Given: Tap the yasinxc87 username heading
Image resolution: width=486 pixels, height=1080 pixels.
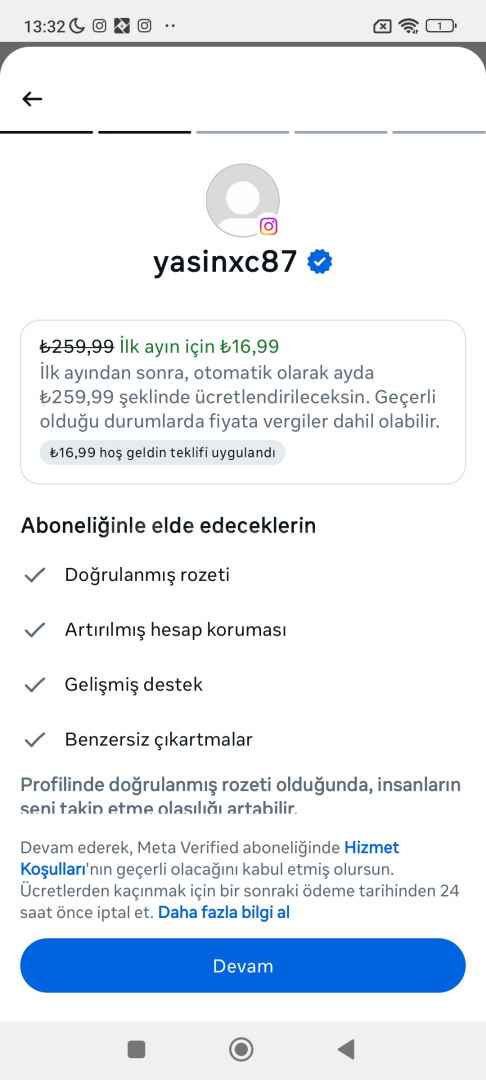Looking at the screenshot, I should coord(226,262).
